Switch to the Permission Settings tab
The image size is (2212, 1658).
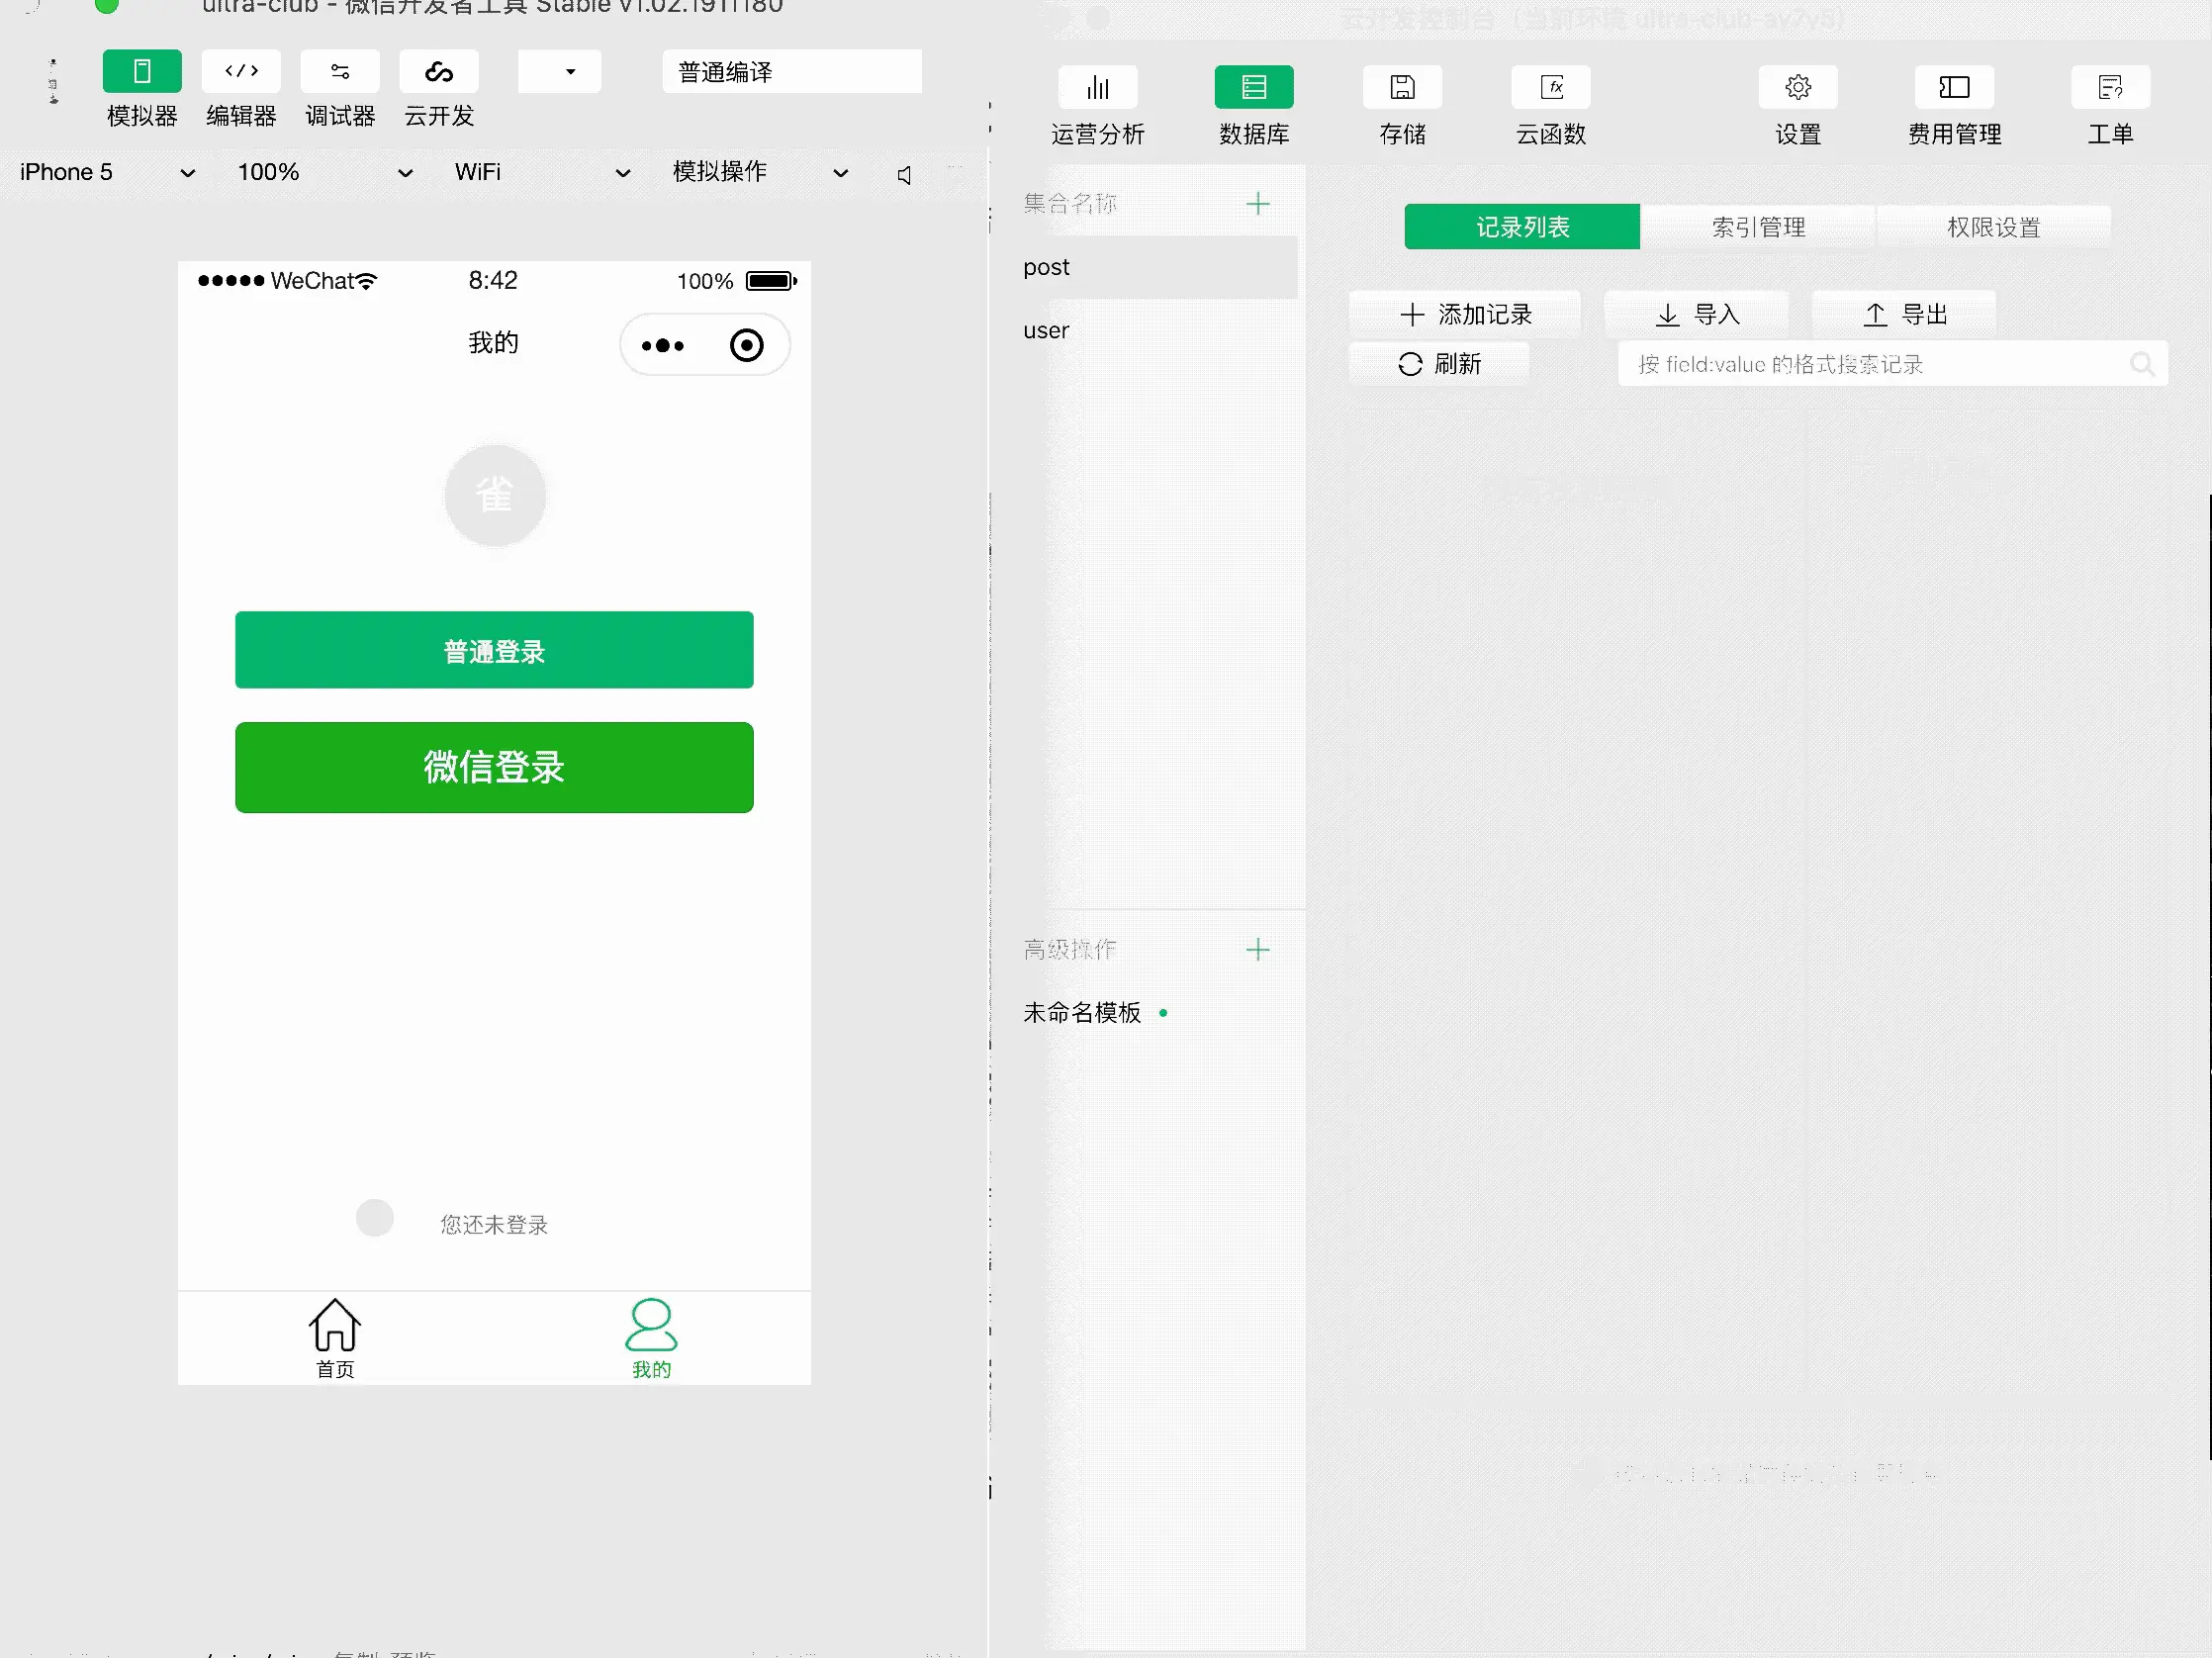(x=1993, y=227)
